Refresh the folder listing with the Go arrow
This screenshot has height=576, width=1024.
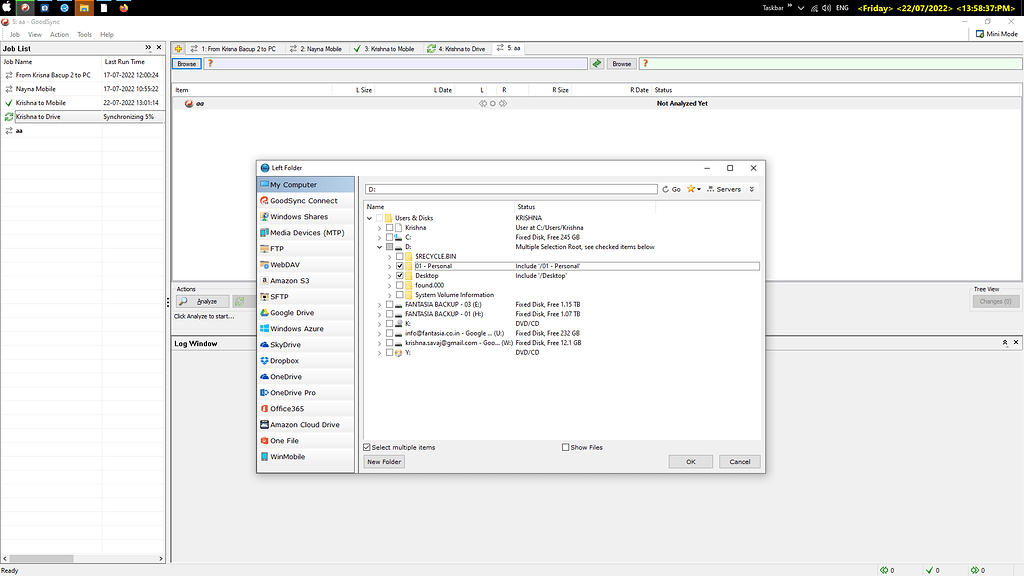(669, 188)
